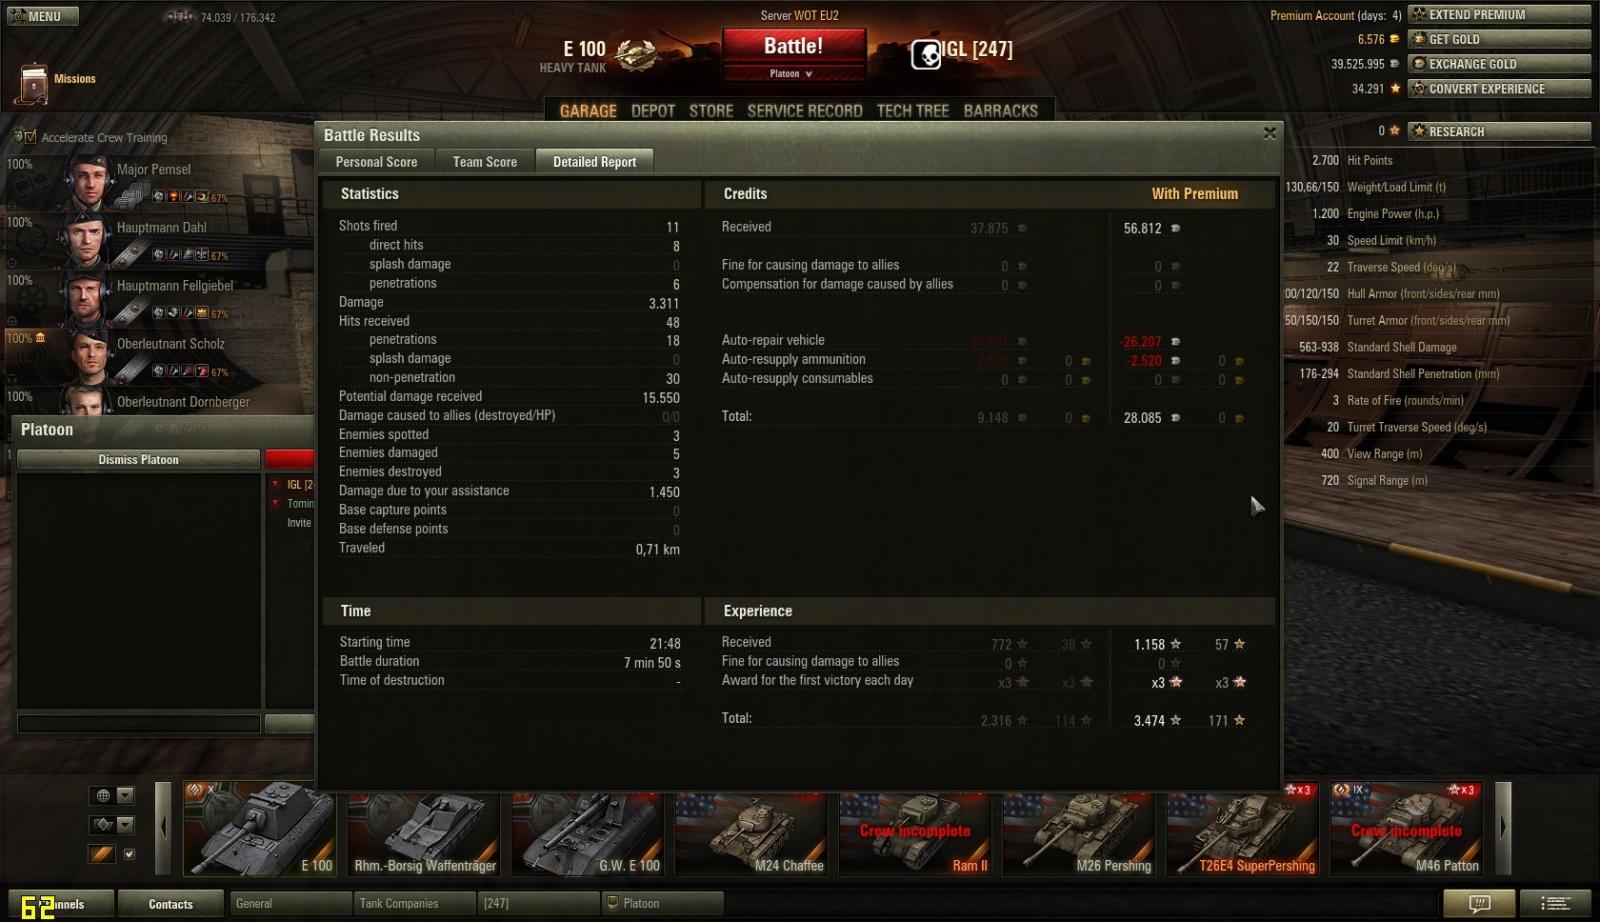The image size is (1600, 922).
Task: Click the Dismiss Platoon button
Action: coord(138,460)
